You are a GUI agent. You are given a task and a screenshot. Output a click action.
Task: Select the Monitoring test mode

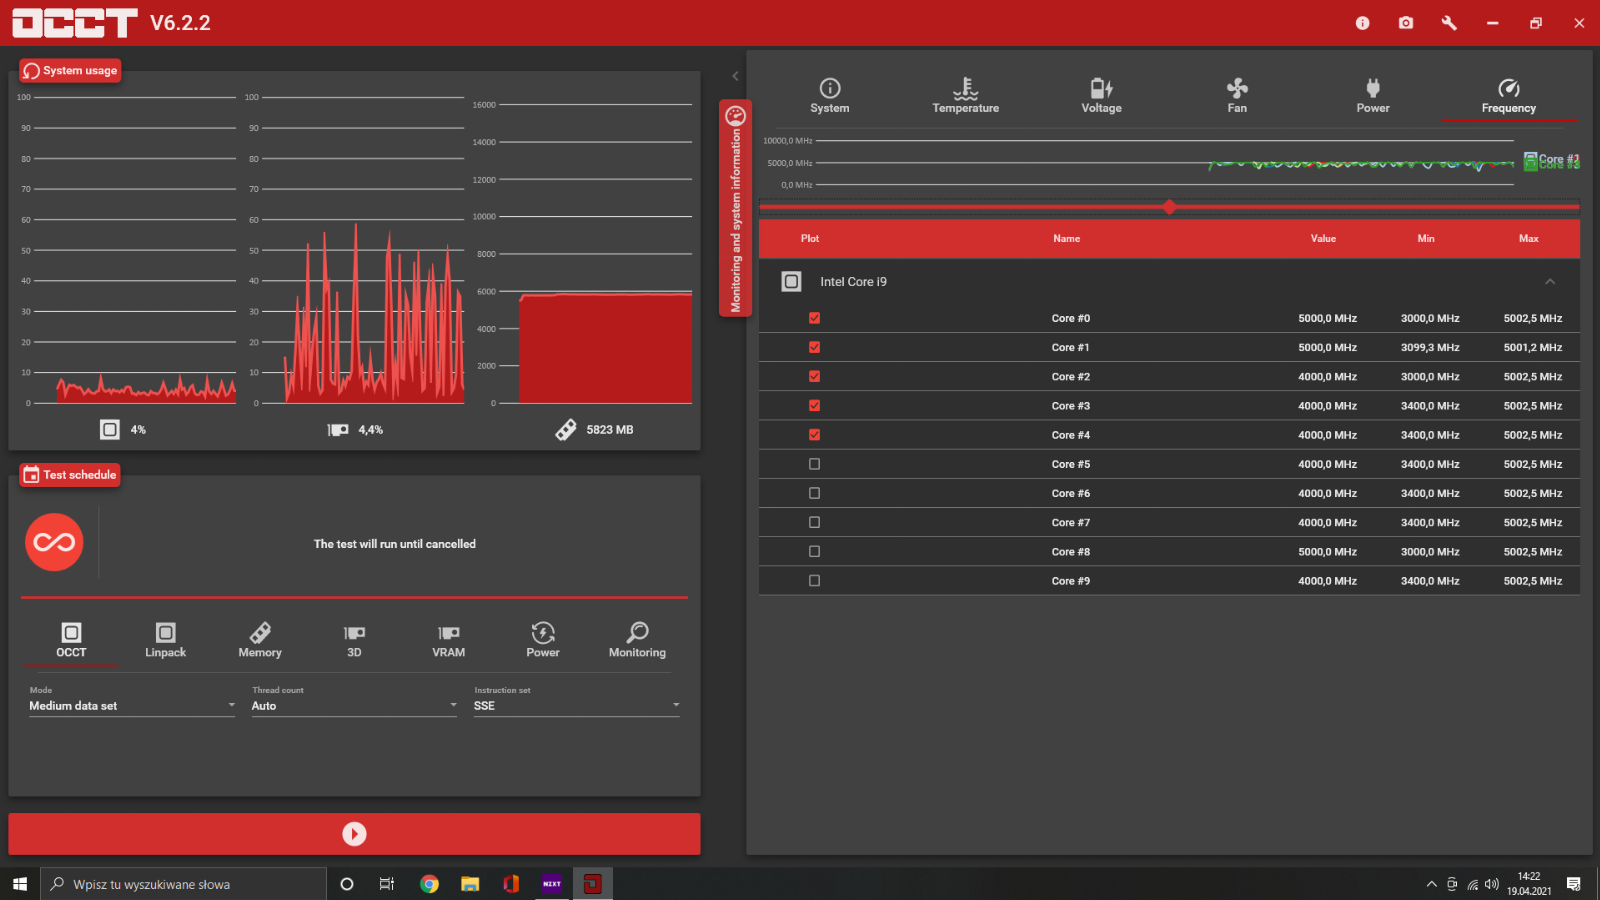637,640
